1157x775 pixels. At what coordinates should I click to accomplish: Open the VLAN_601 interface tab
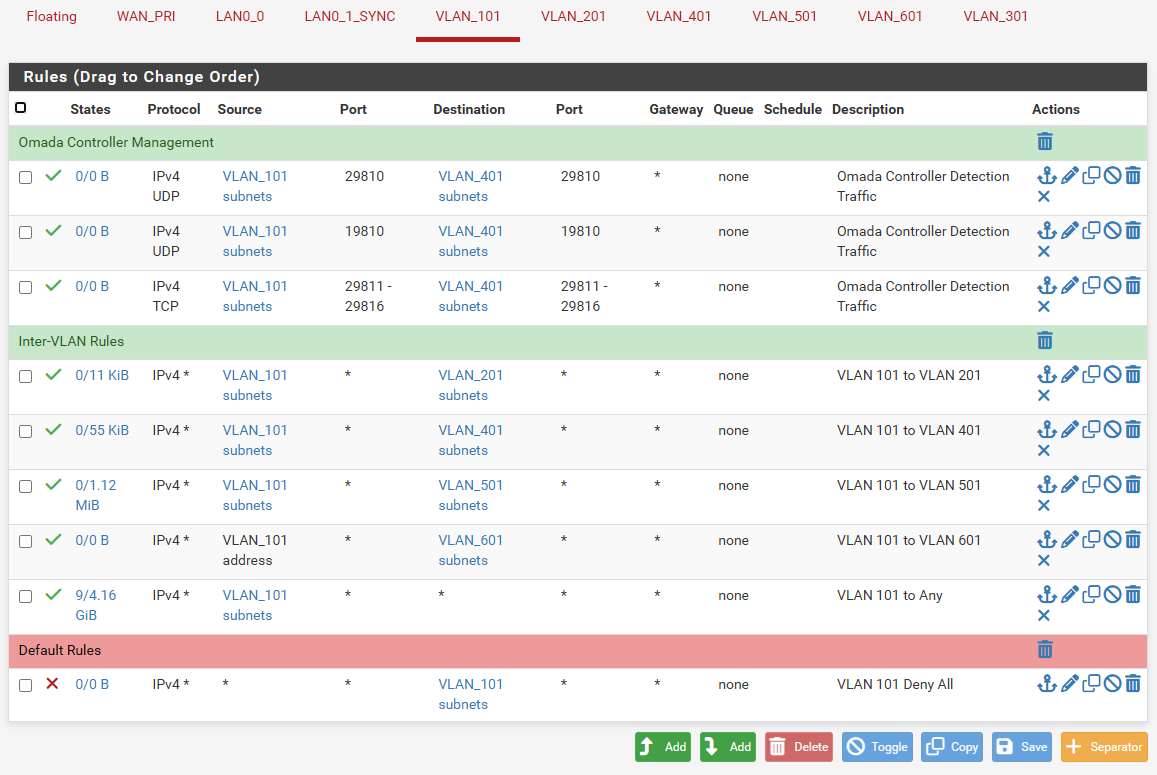[890, 16]
